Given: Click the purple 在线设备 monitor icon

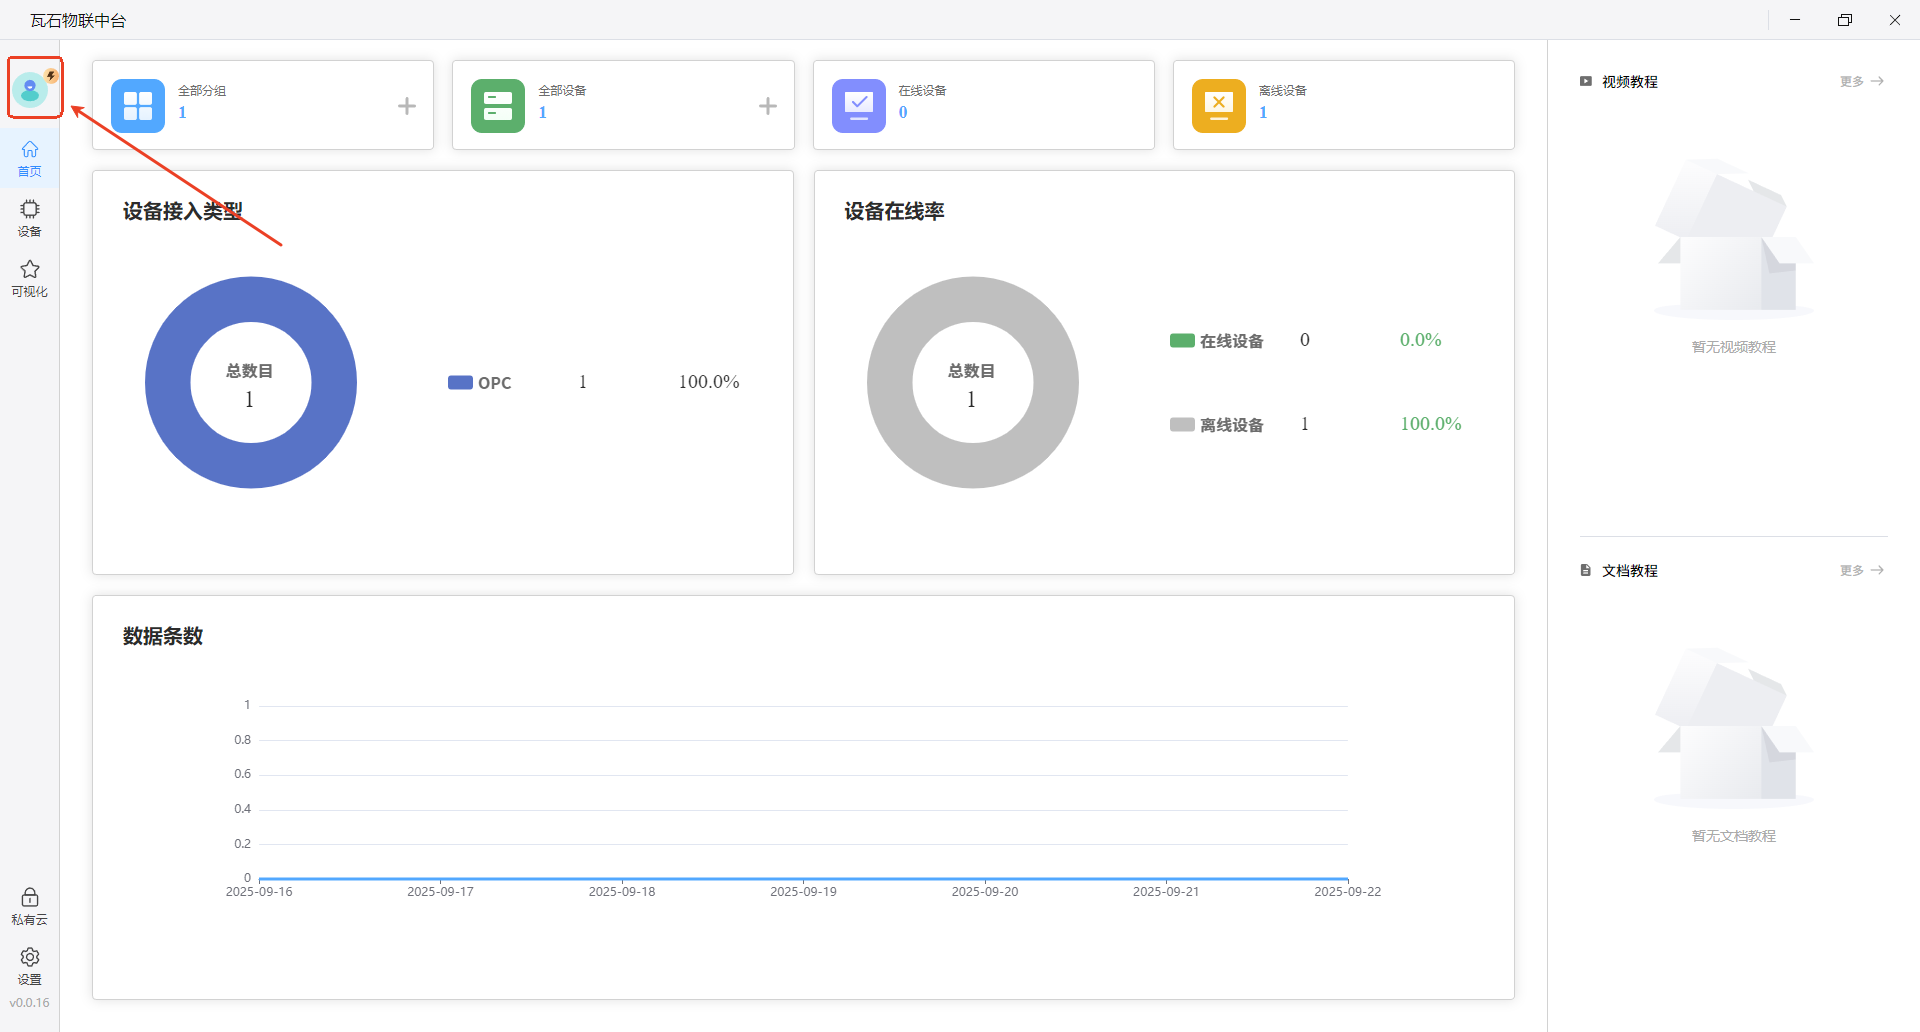Looking at the screenshot, I should 858,106.
